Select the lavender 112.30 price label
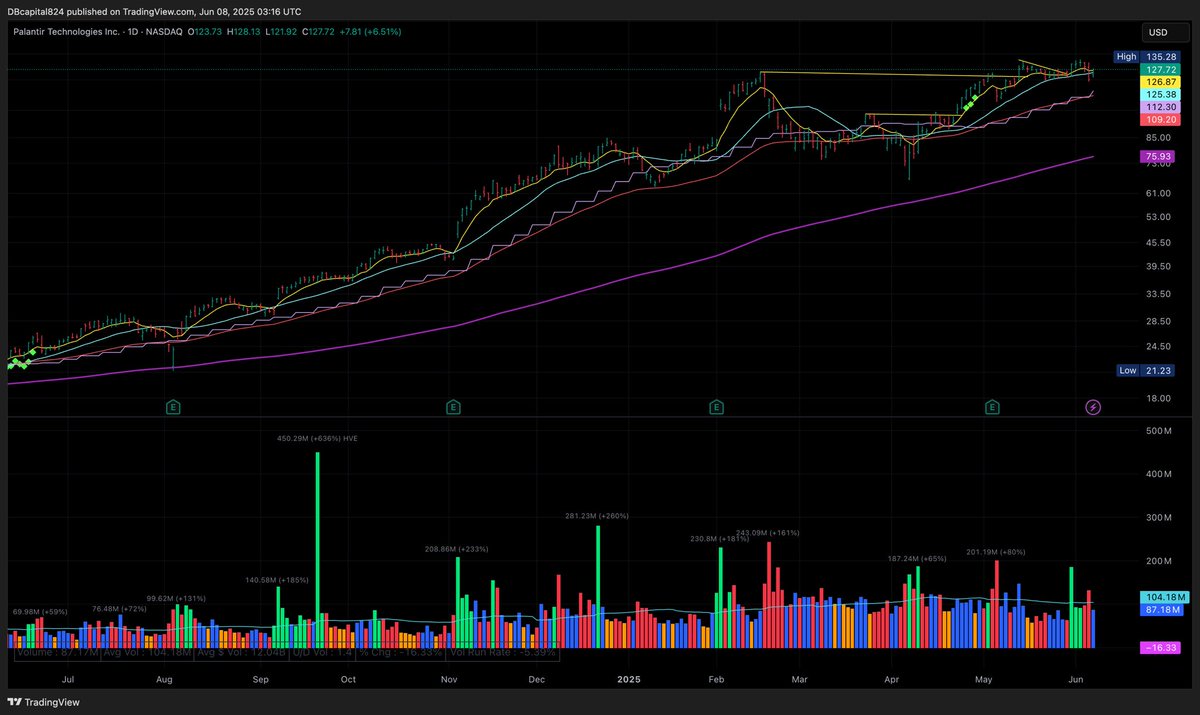 tap(1159, 106)
